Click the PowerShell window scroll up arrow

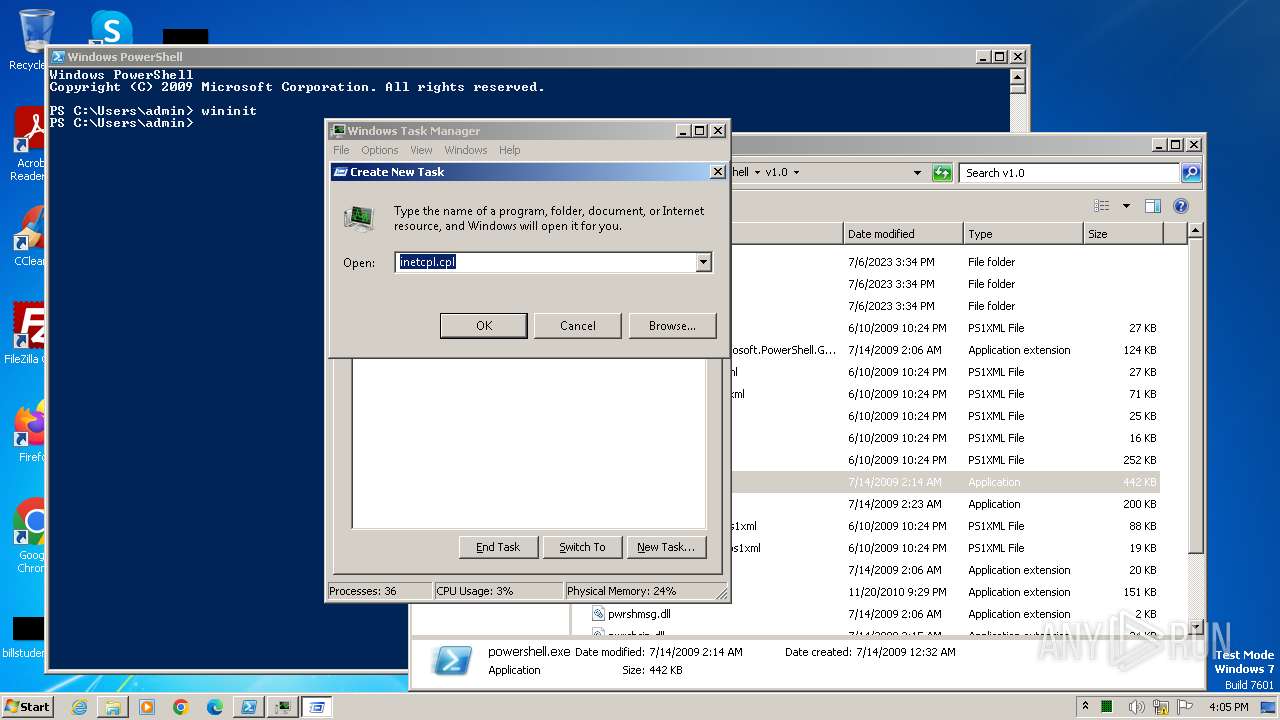(1018, 76)
